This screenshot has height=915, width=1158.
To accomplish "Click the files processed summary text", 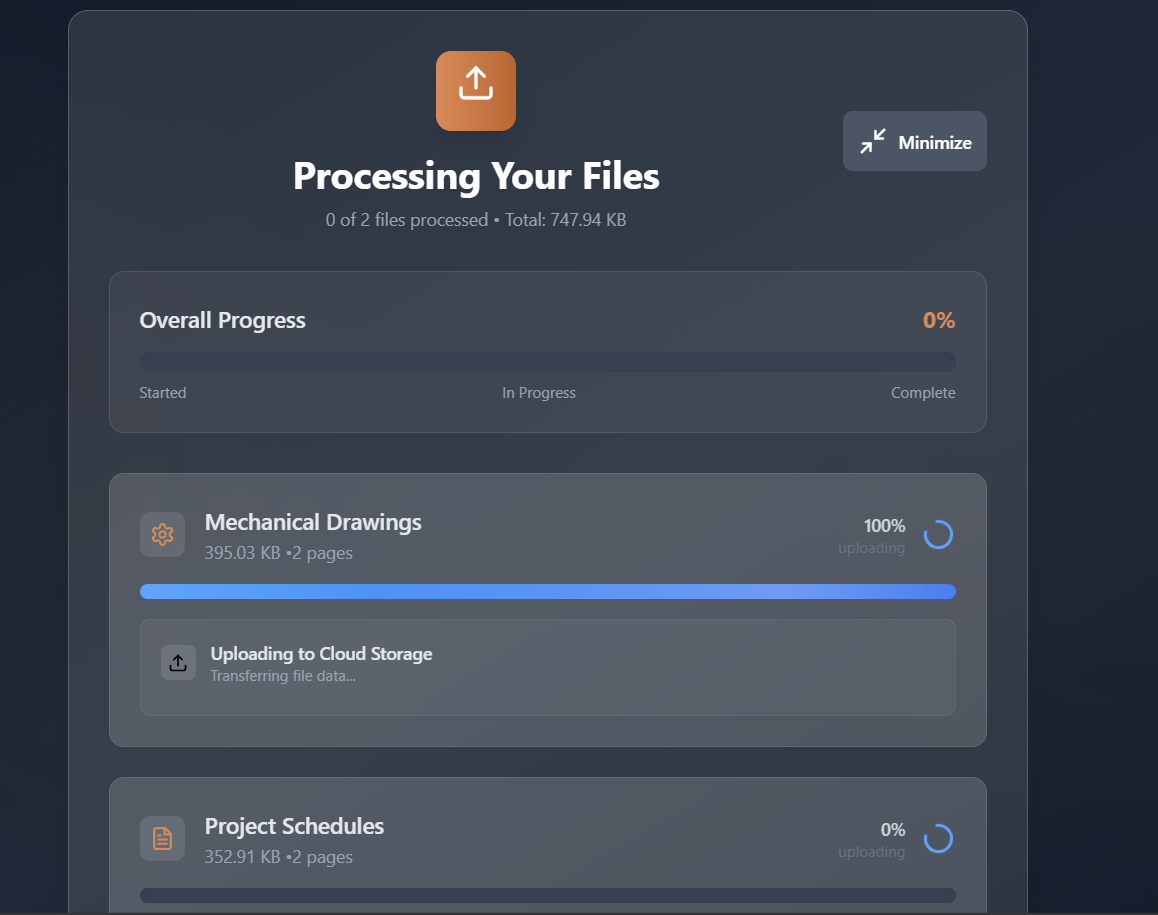I will pyautogui.click(x=476, y=220).
